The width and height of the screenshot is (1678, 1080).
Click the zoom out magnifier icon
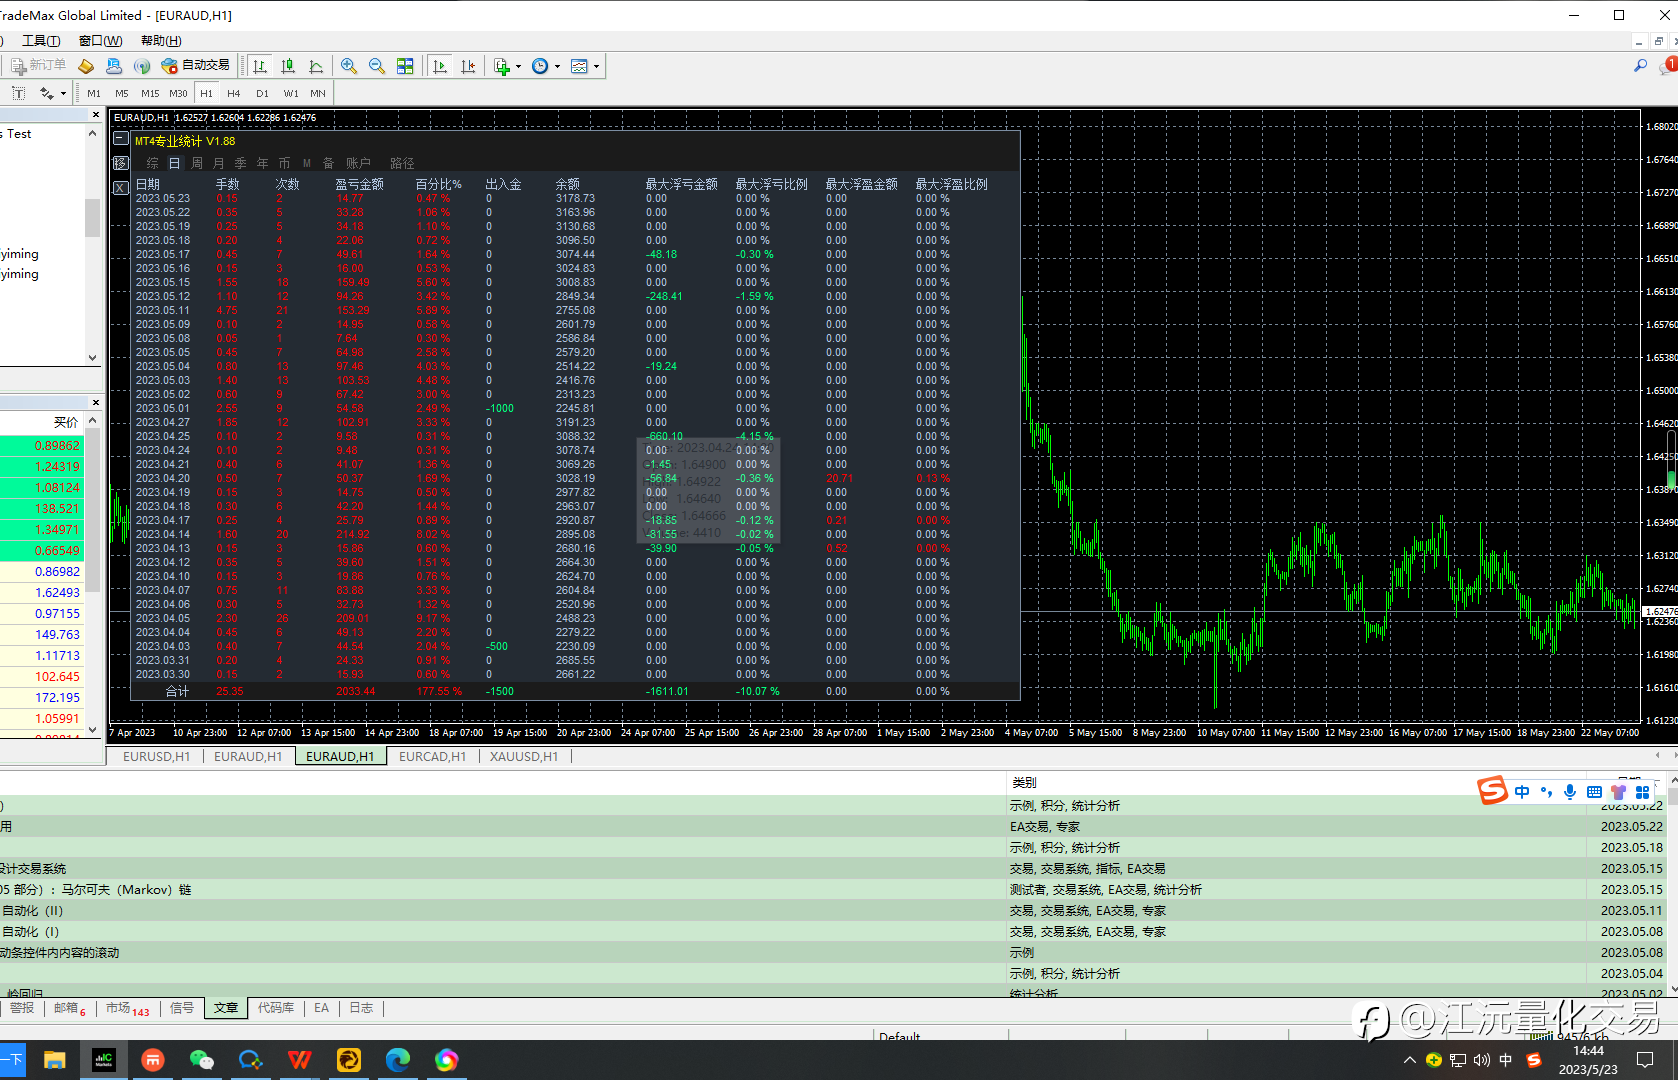coord(377,66)
